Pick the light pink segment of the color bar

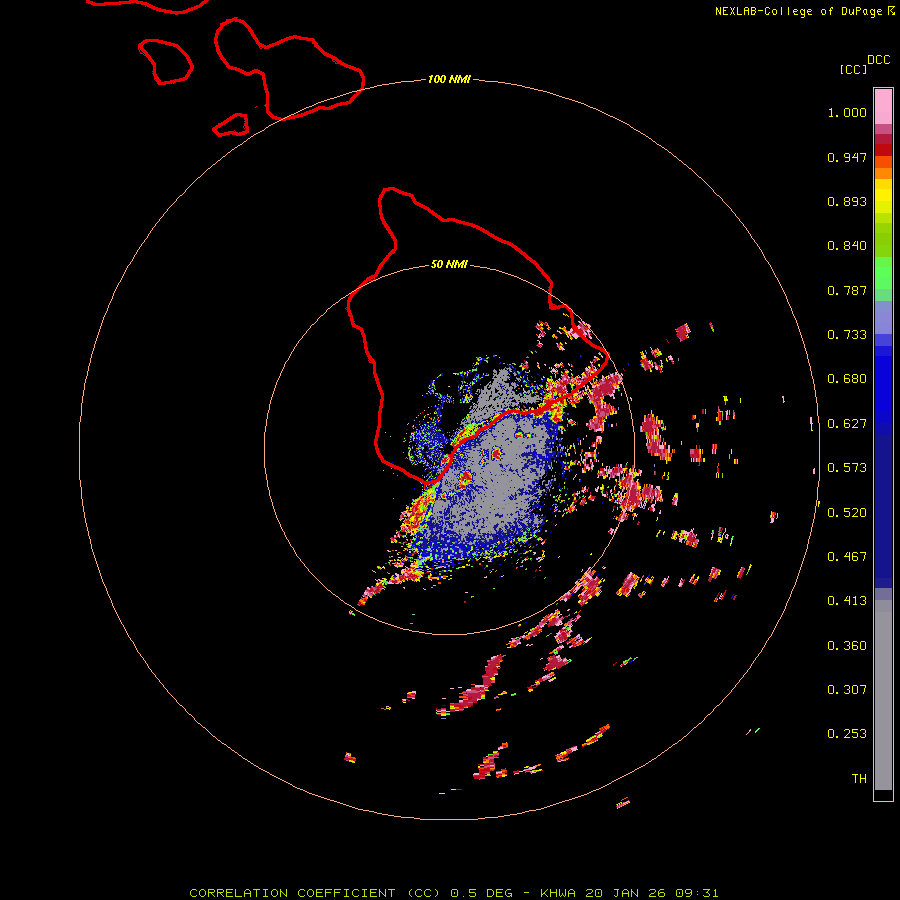(x=883, y=107)
